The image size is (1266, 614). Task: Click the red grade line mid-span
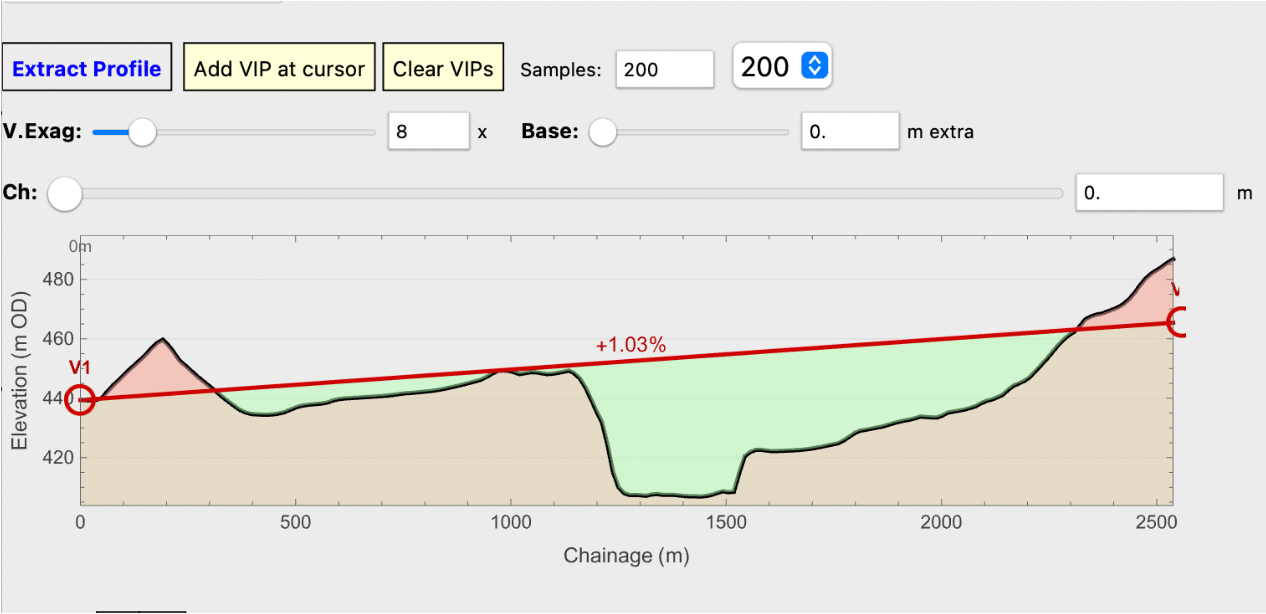630,361
